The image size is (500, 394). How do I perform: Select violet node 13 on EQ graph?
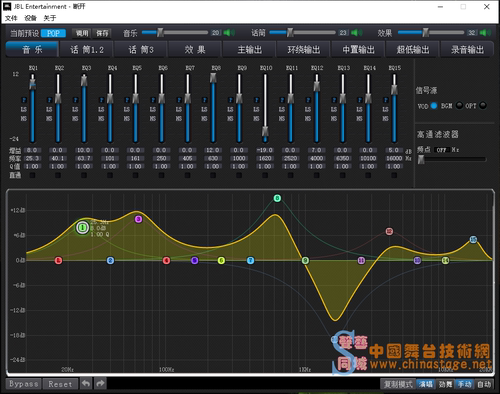coord(417,261)
